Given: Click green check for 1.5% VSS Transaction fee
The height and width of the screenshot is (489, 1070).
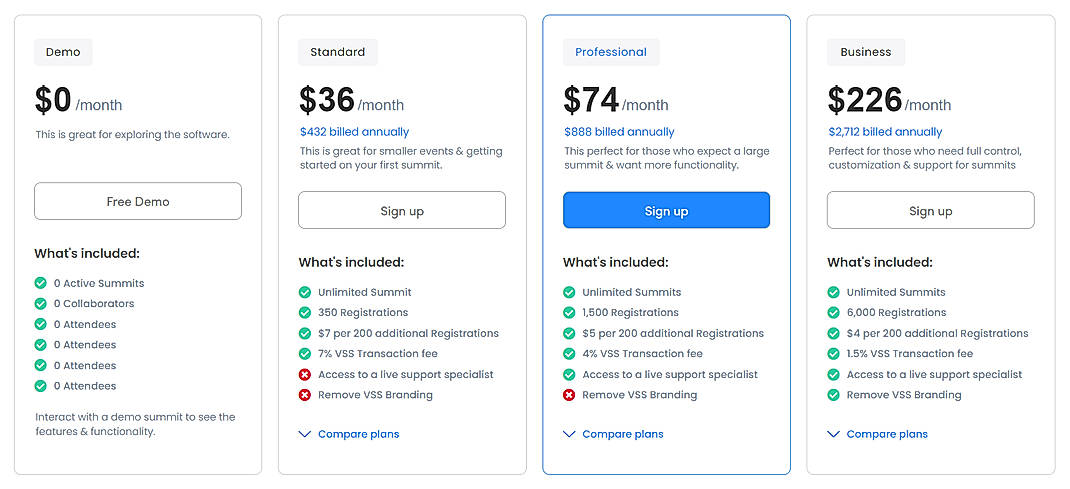Looking at the screenshot, I should click(x=833, y=354).
